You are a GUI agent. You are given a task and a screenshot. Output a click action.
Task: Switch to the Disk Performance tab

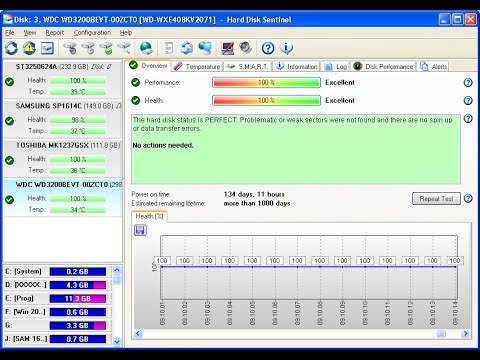[x=383, y=66]
